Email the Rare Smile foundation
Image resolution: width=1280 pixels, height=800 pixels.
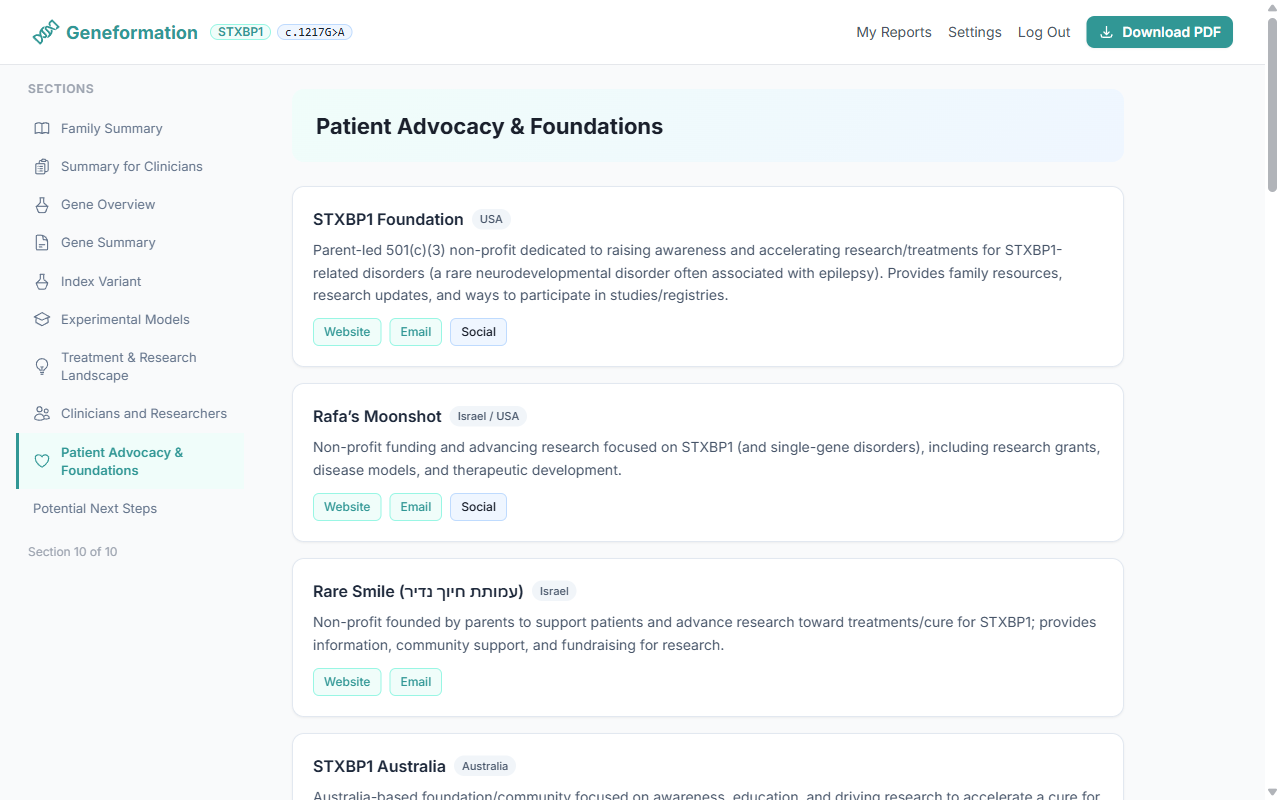pos(415,681)
